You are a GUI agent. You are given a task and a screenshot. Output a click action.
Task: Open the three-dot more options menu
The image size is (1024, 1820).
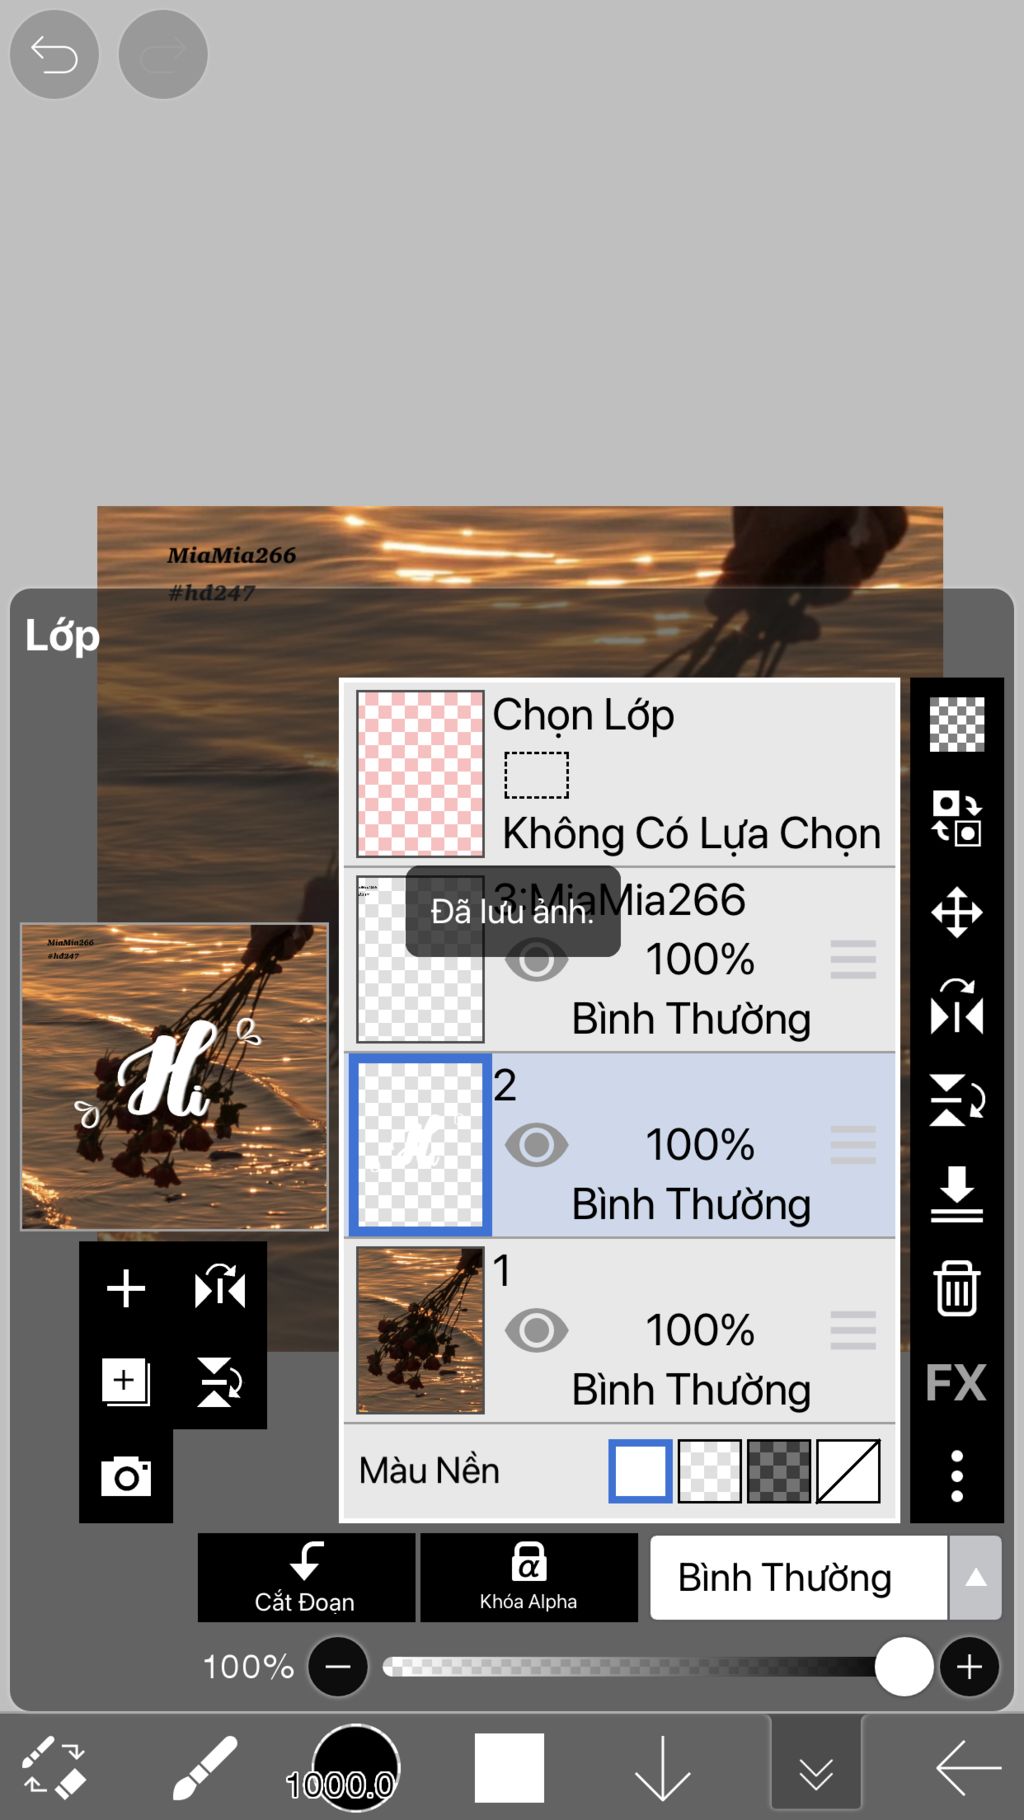click(x=956, y=1476)
